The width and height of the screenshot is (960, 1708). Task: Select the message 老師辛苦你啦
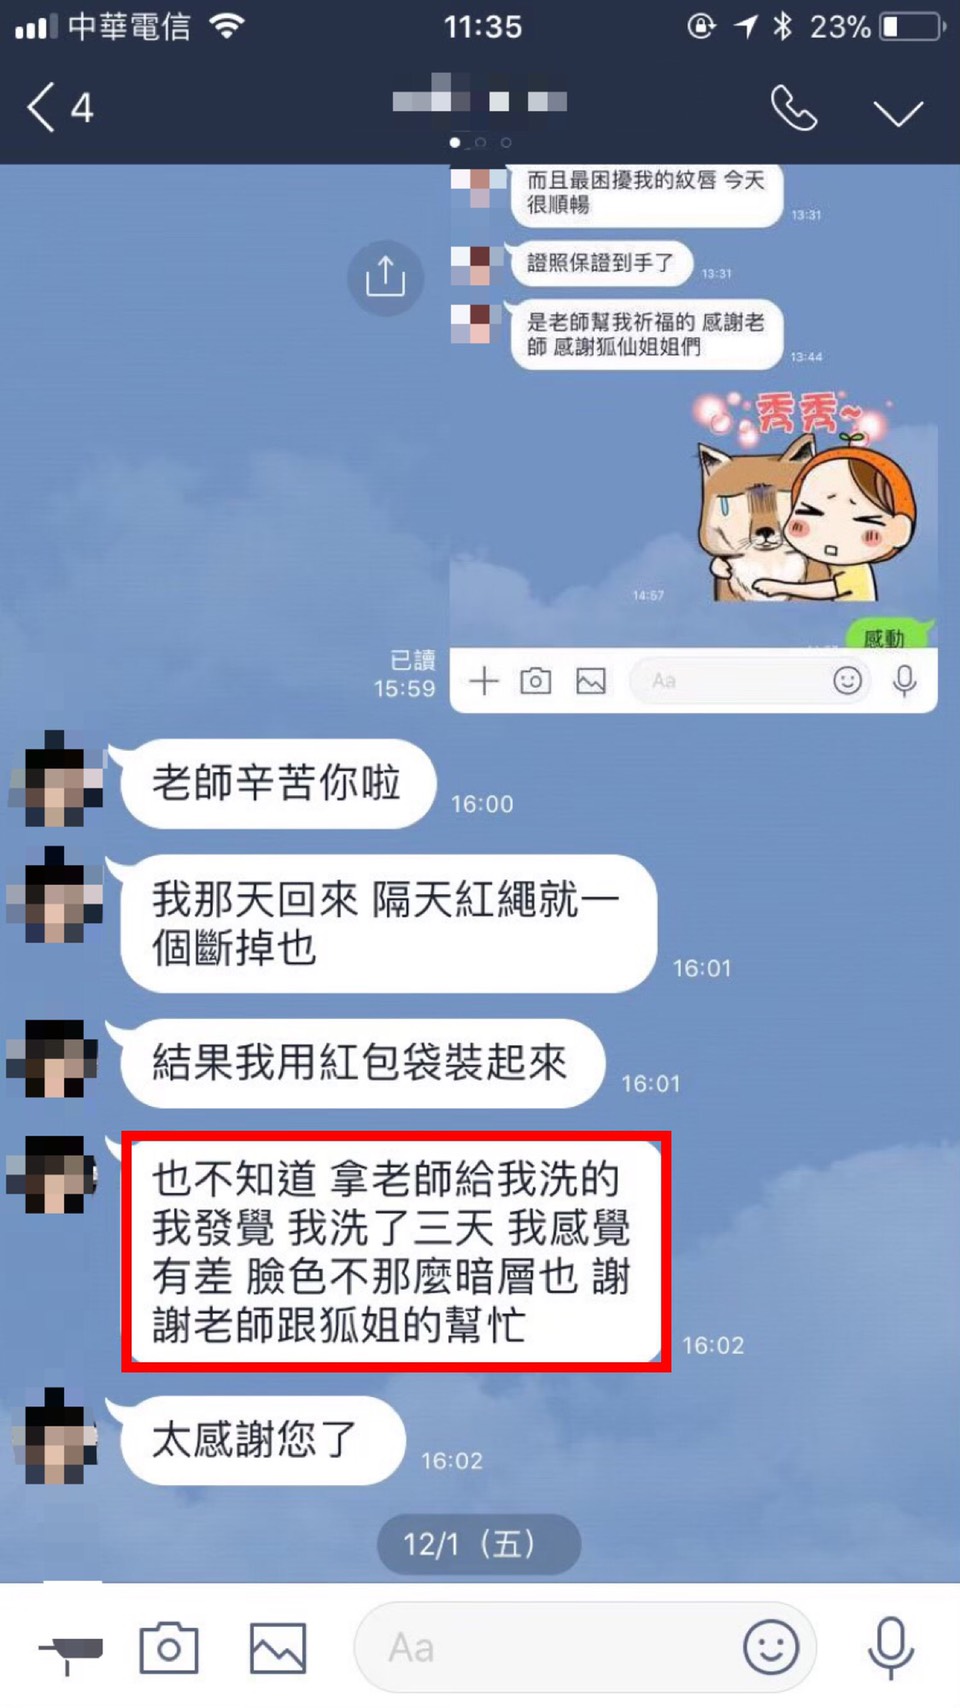277,783
